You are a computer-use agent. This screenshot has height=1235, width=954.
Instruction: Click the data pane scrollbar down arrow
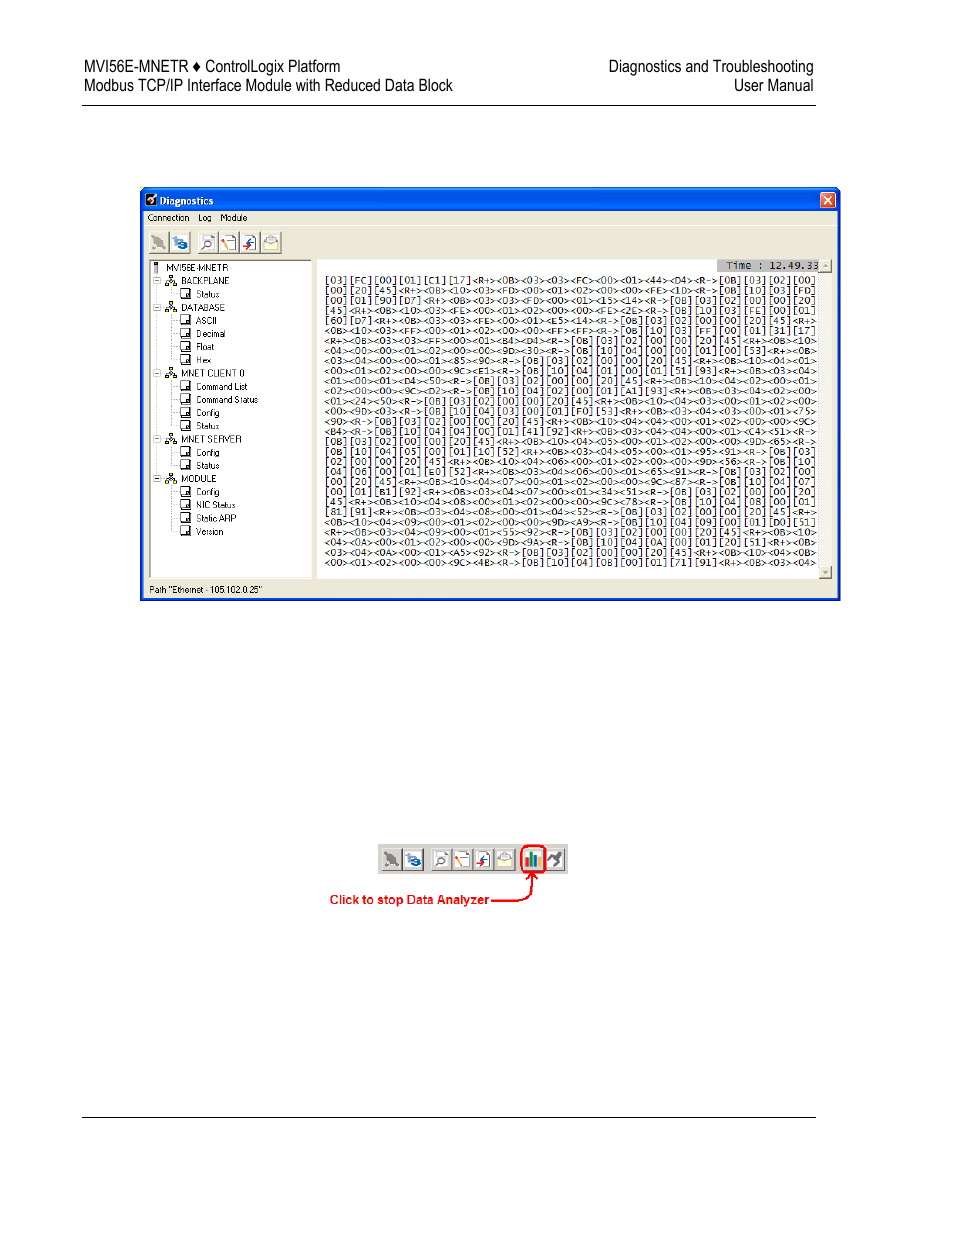click(825, 572)
